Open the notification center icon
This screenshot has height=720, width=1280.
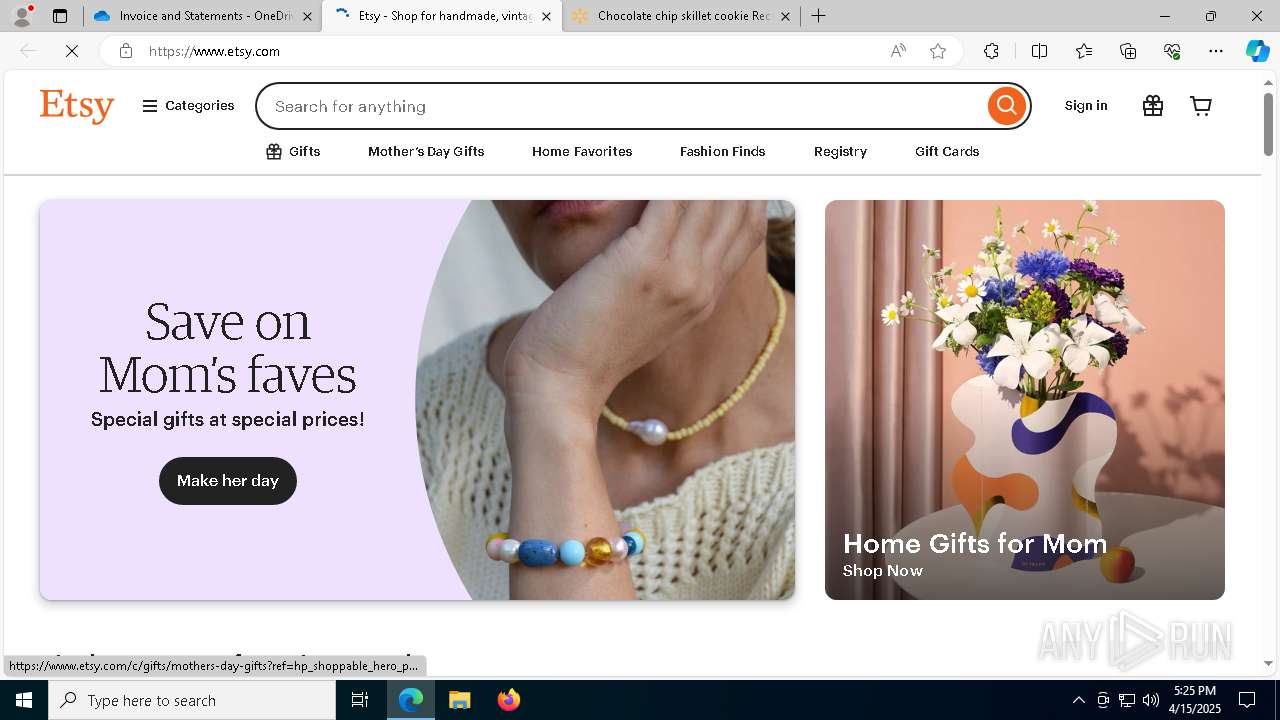(x=1247, y=700)
